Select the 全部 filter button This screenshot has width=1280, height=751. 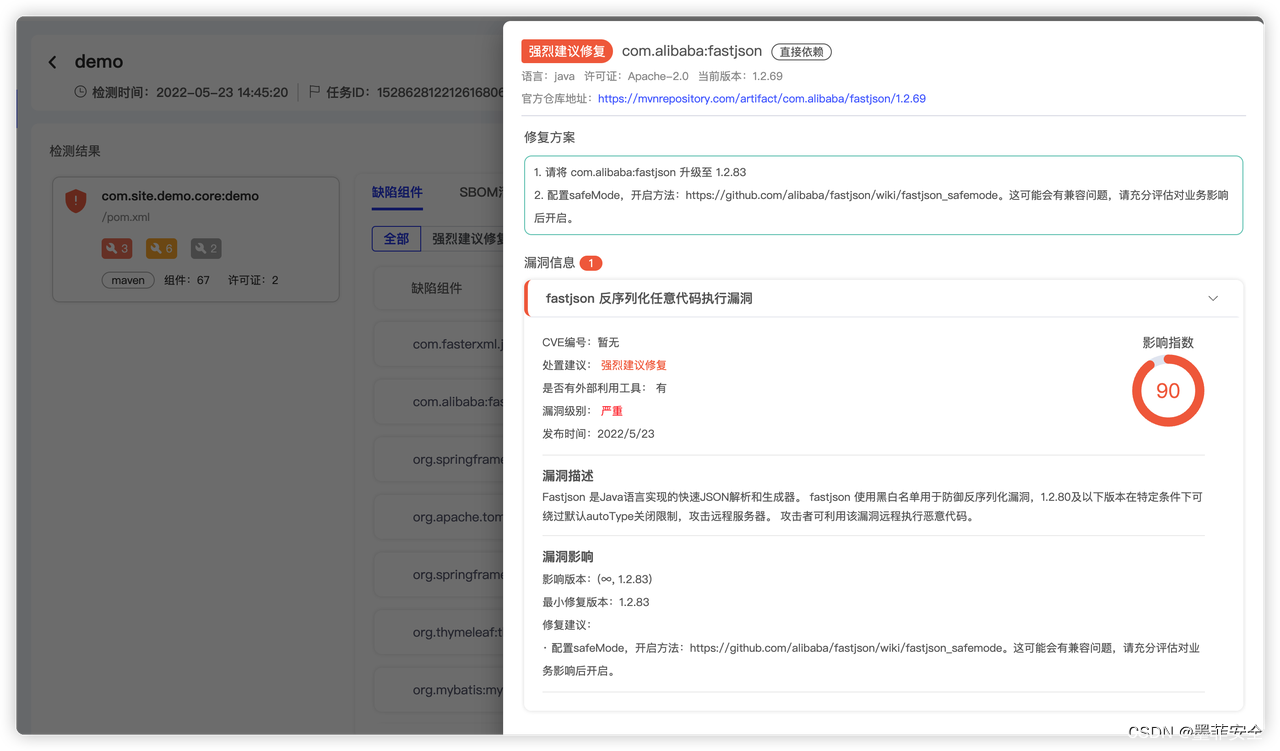(x=396, y=239)
